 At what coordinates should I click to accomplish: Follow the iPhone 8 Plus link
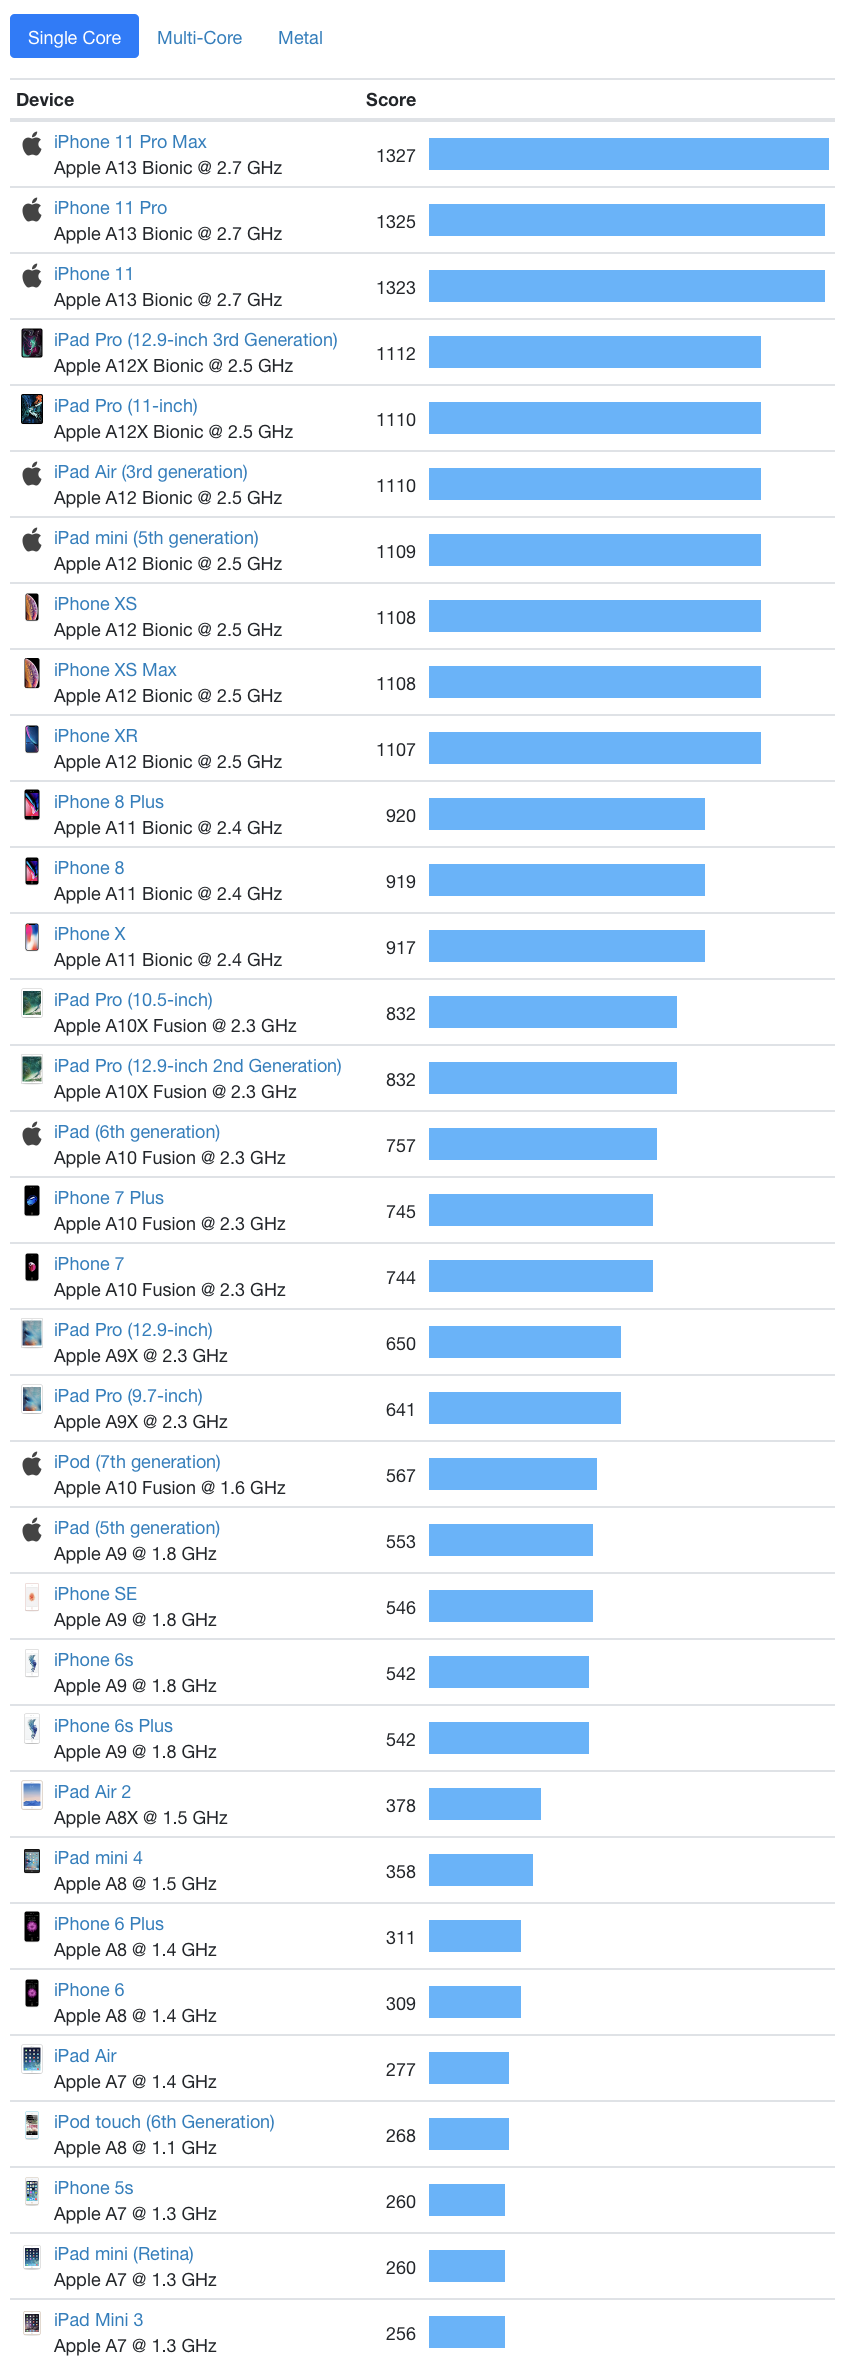tap(108, 802)
